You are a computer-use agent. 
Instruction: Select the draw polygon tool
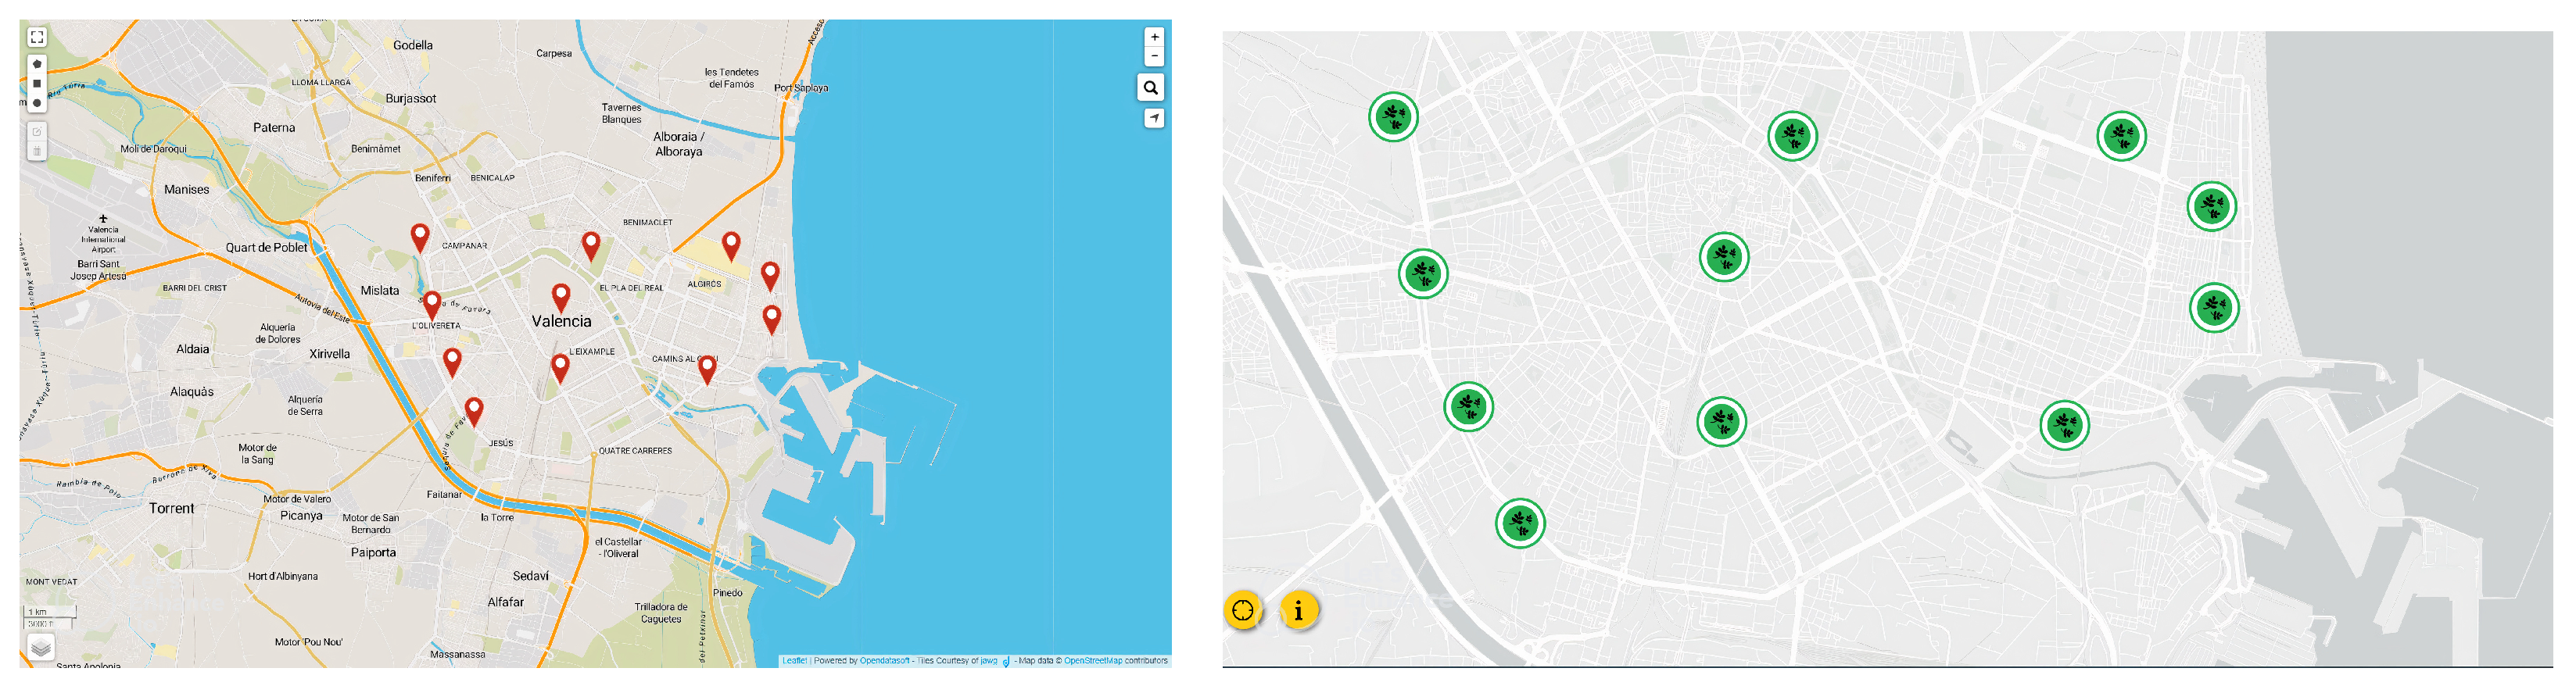(x=37, y=64)
